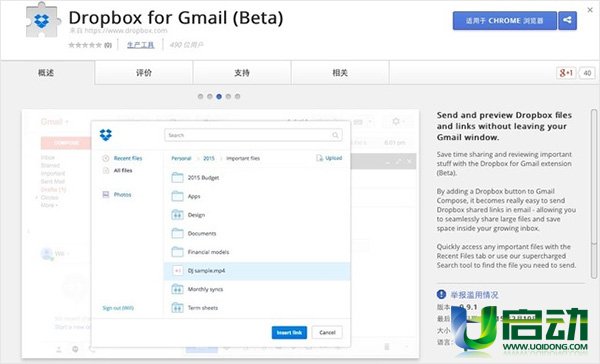
Task: Click the gear icon in the Gmail background
Action: coord(396,121)
